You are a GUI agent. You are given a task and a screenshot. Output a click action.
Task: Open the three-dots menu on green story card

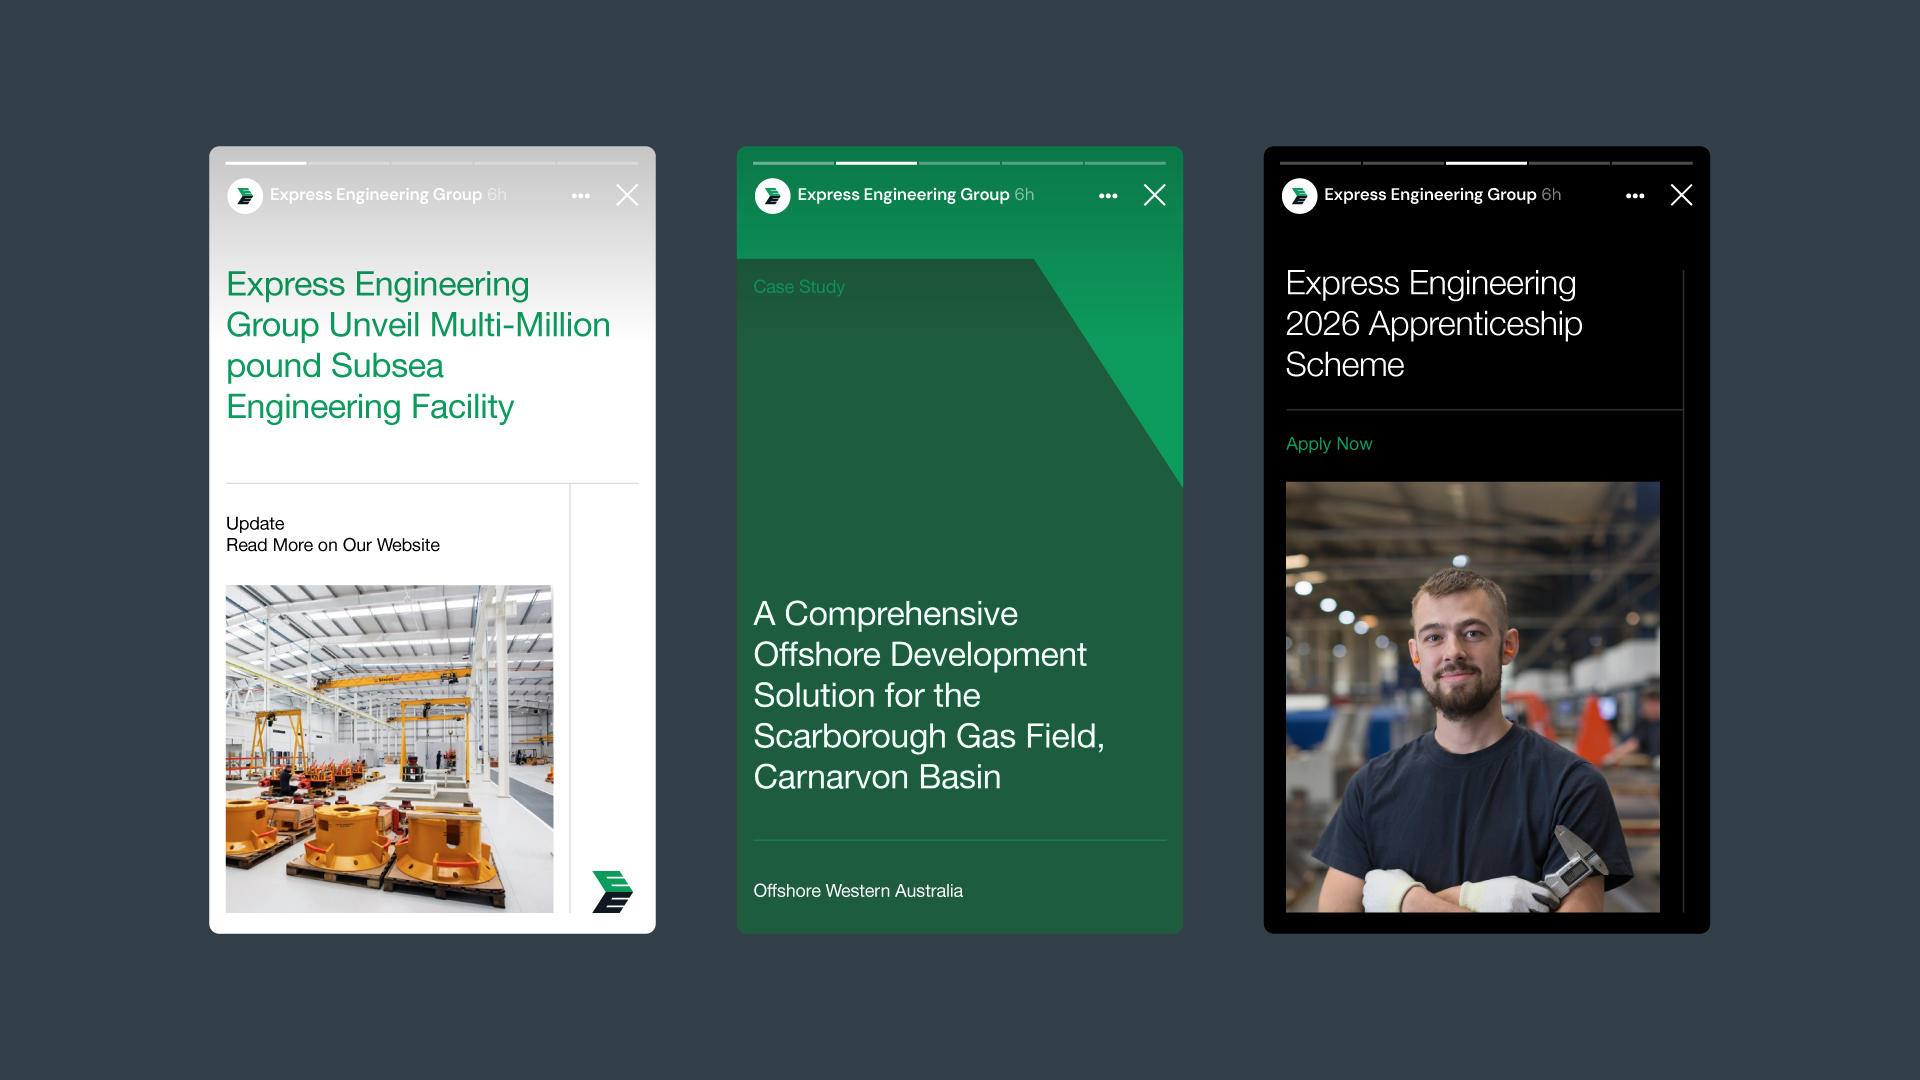pyautogui.click(x=1108, y=196)
